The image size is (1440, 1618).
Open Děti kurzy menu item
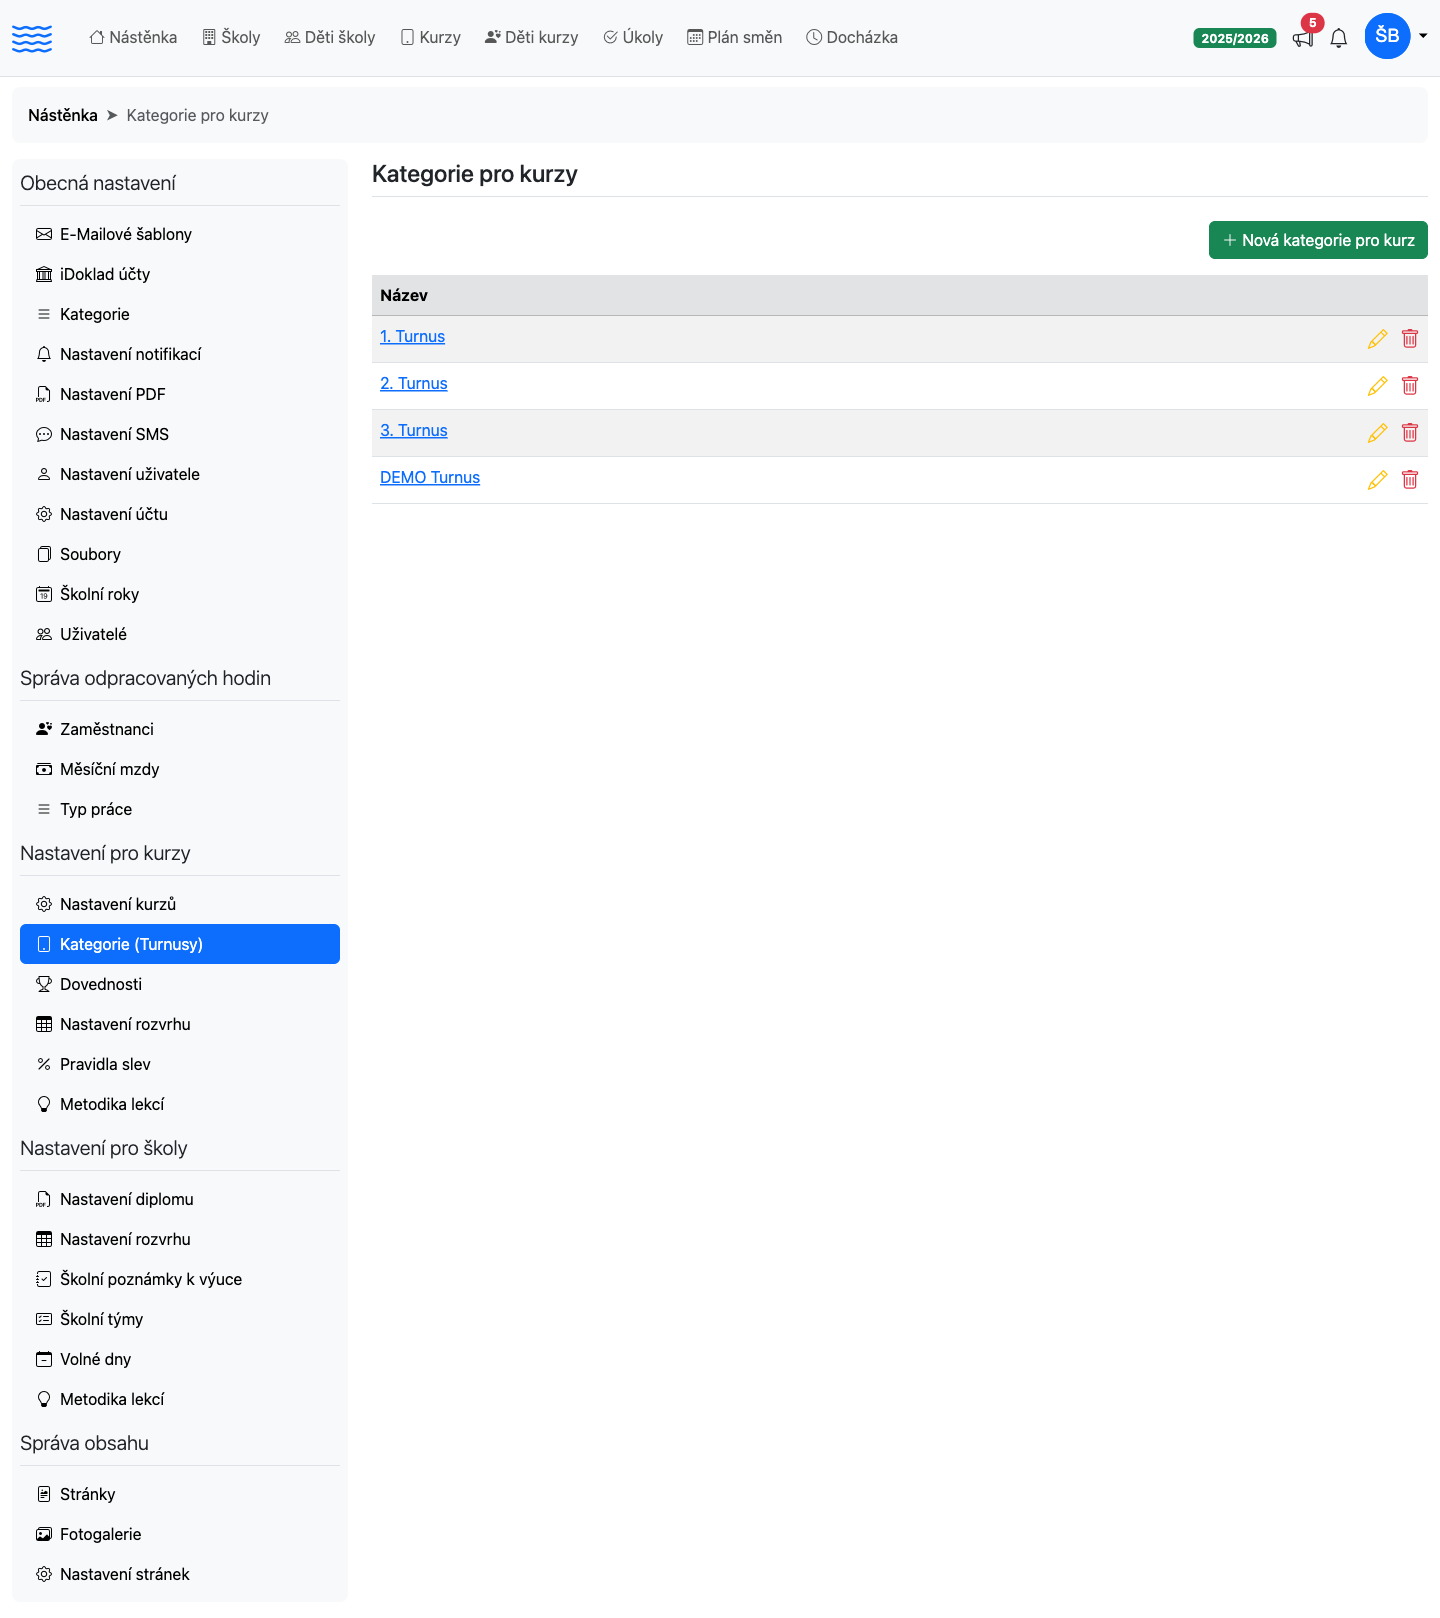point(532,37)
